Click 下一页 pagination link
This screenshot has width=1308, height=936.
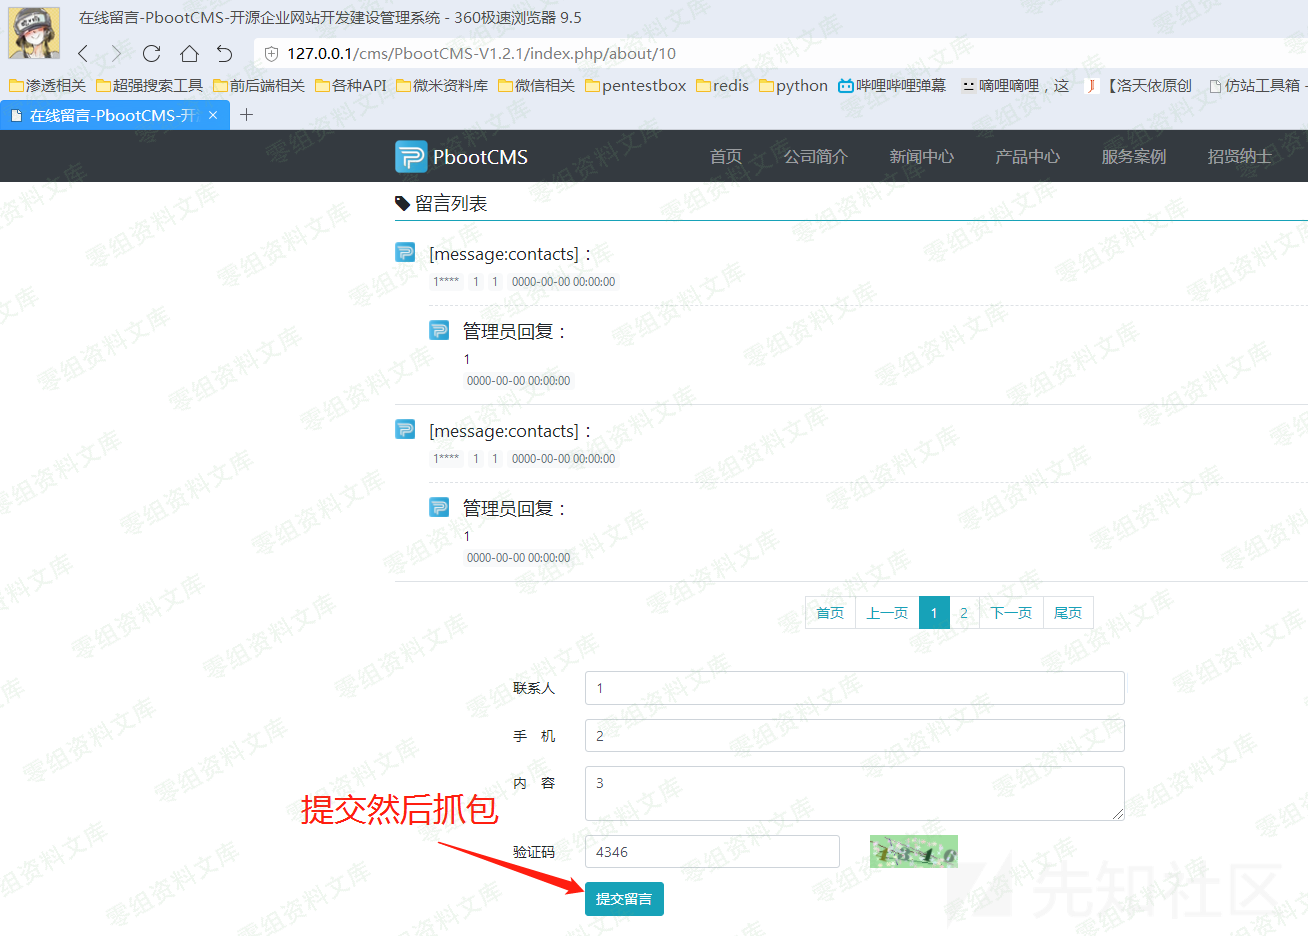pyautogui.click(x=1011, y=613)
